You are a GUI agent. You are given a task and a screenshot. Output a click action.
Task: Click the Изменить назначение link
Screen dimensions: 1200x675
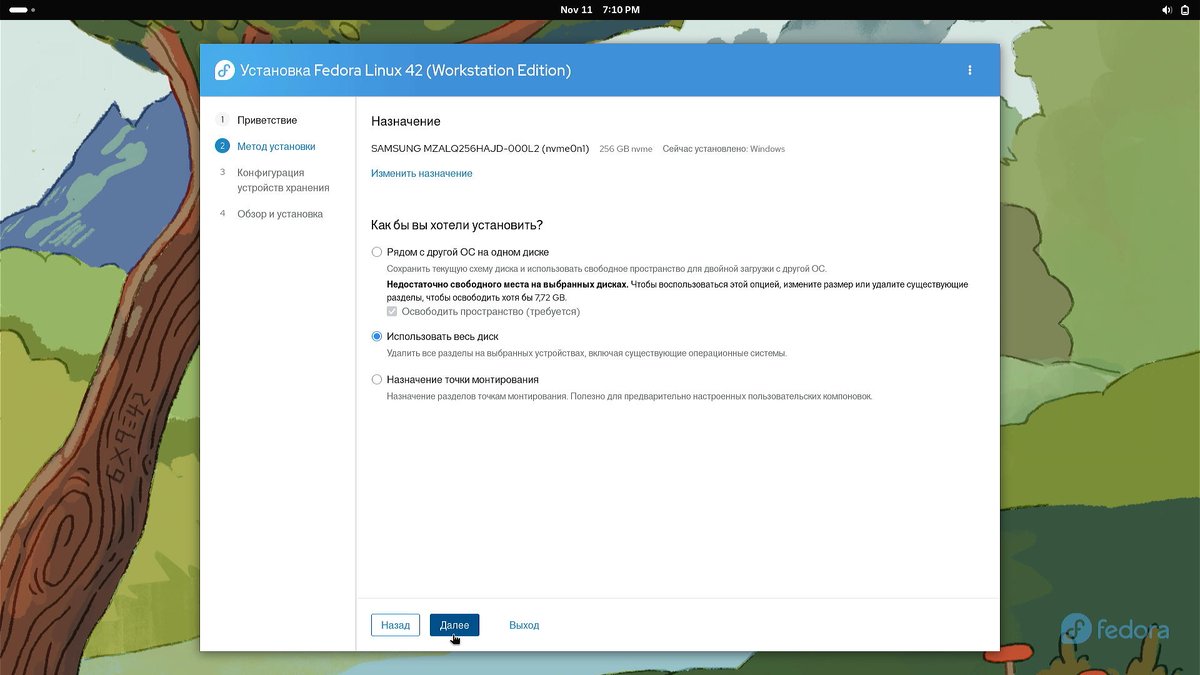pyautogui.click(x=421, y=174)
